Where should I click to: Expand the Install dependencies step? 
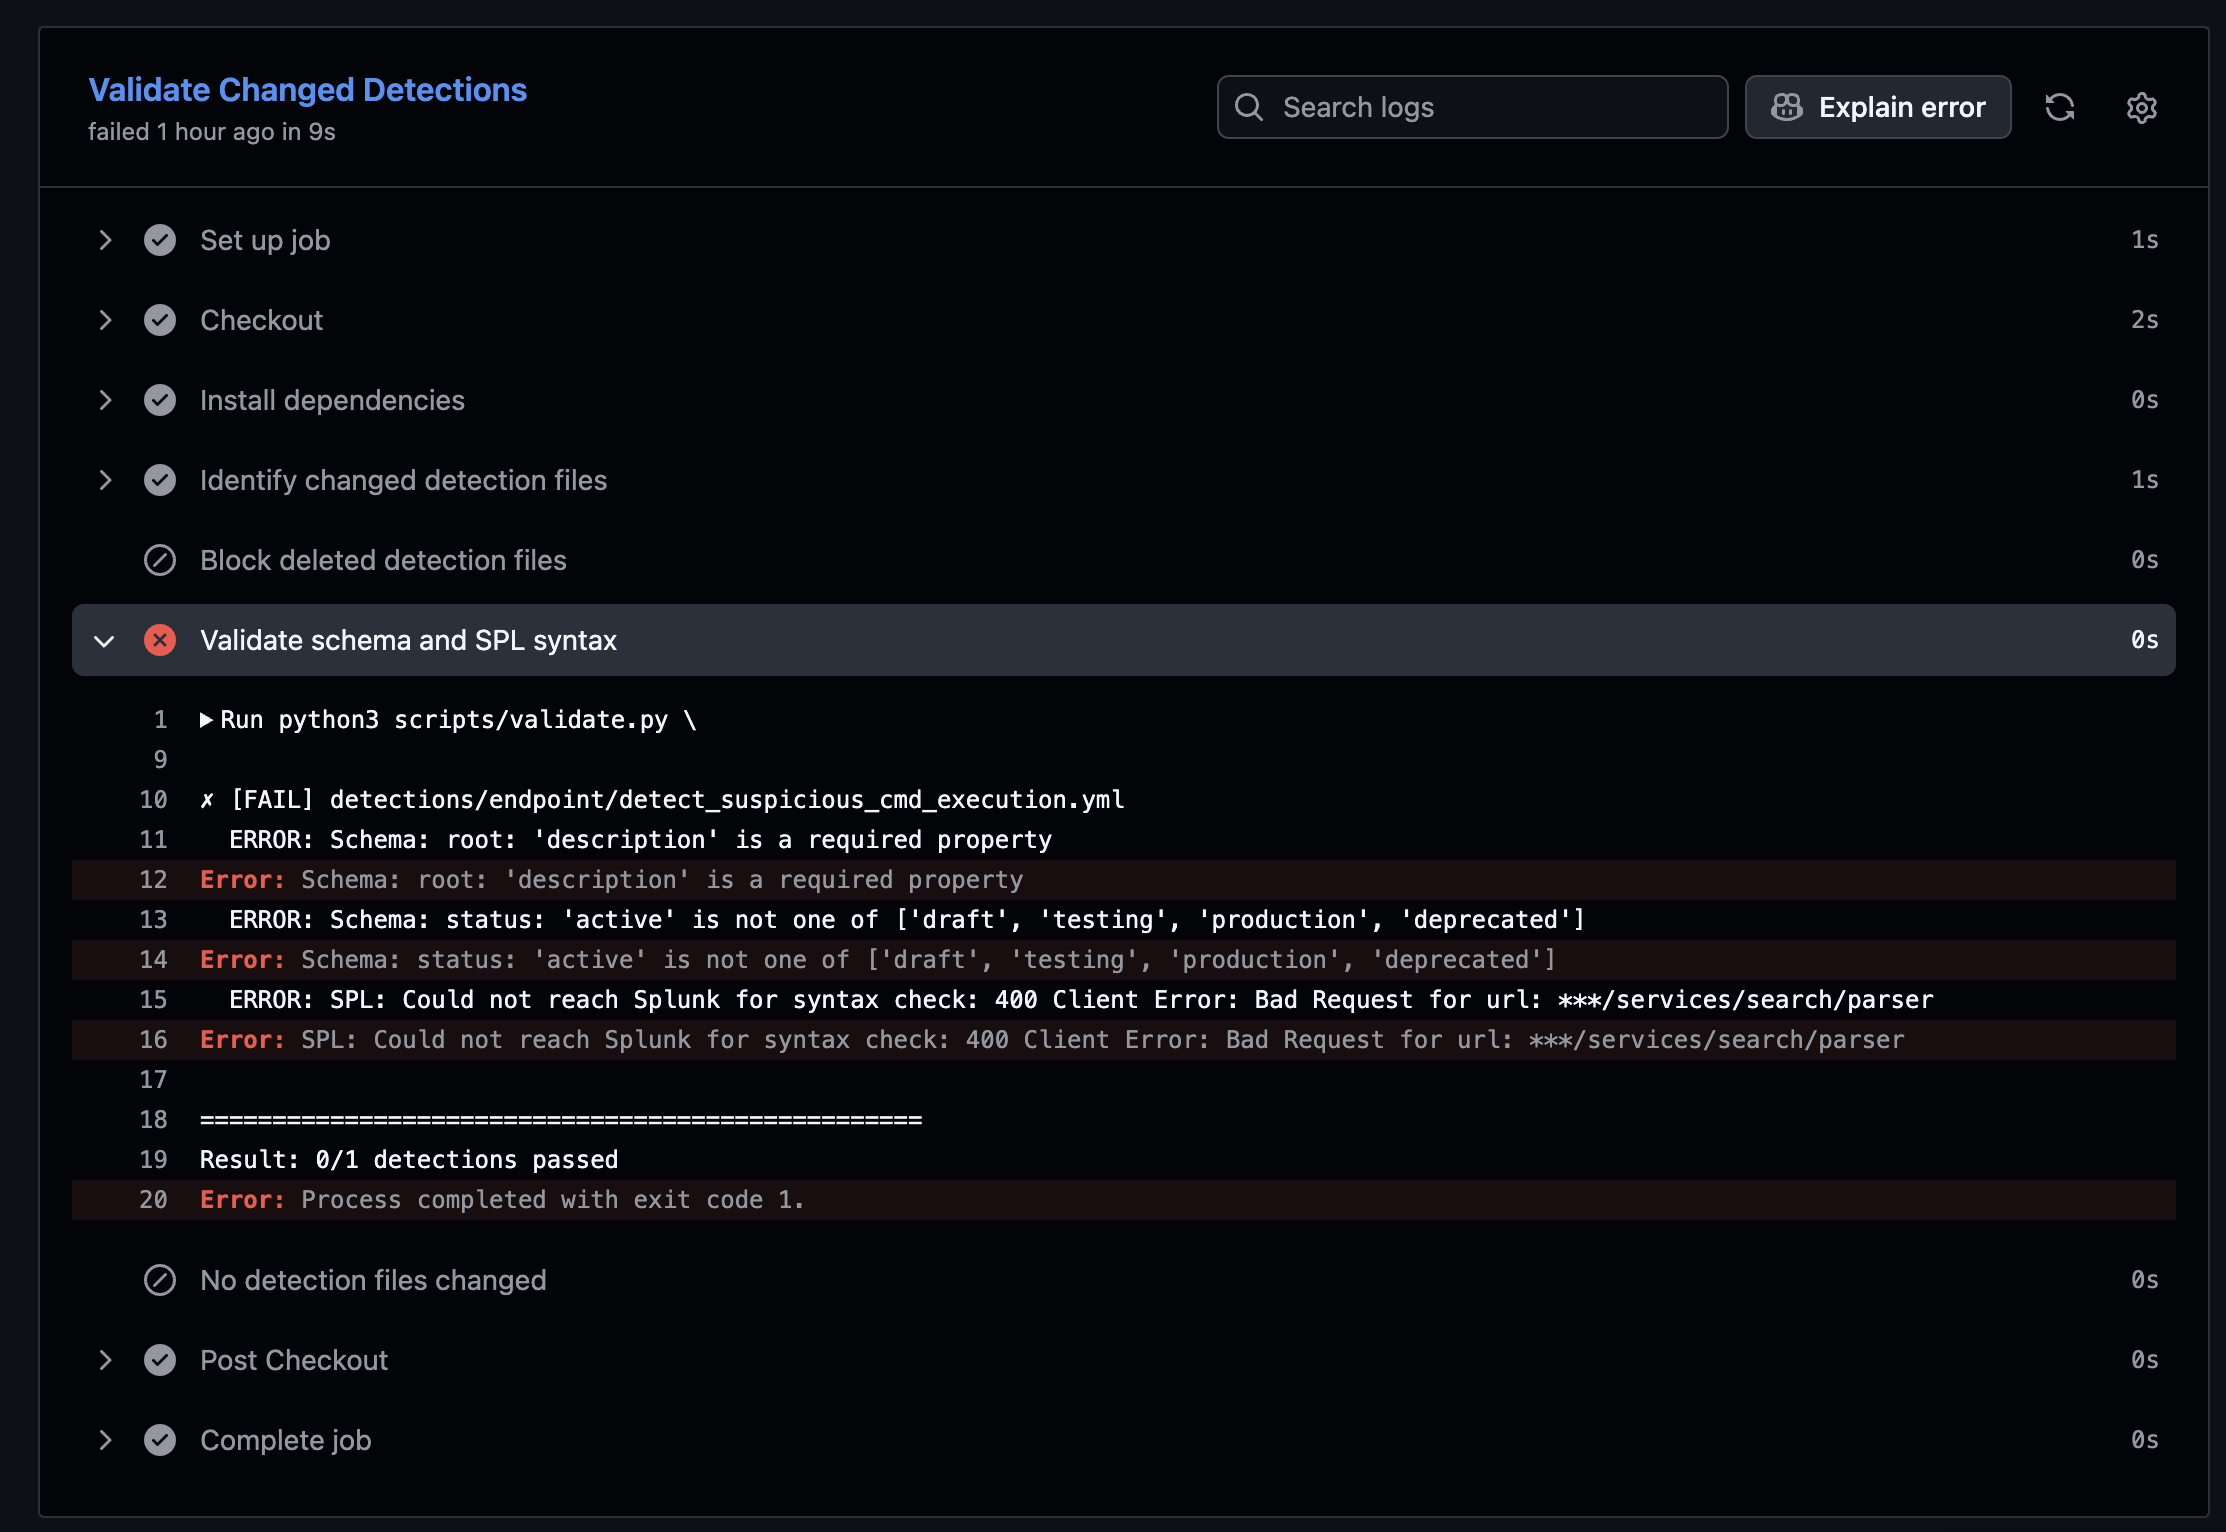pos(105,400)
